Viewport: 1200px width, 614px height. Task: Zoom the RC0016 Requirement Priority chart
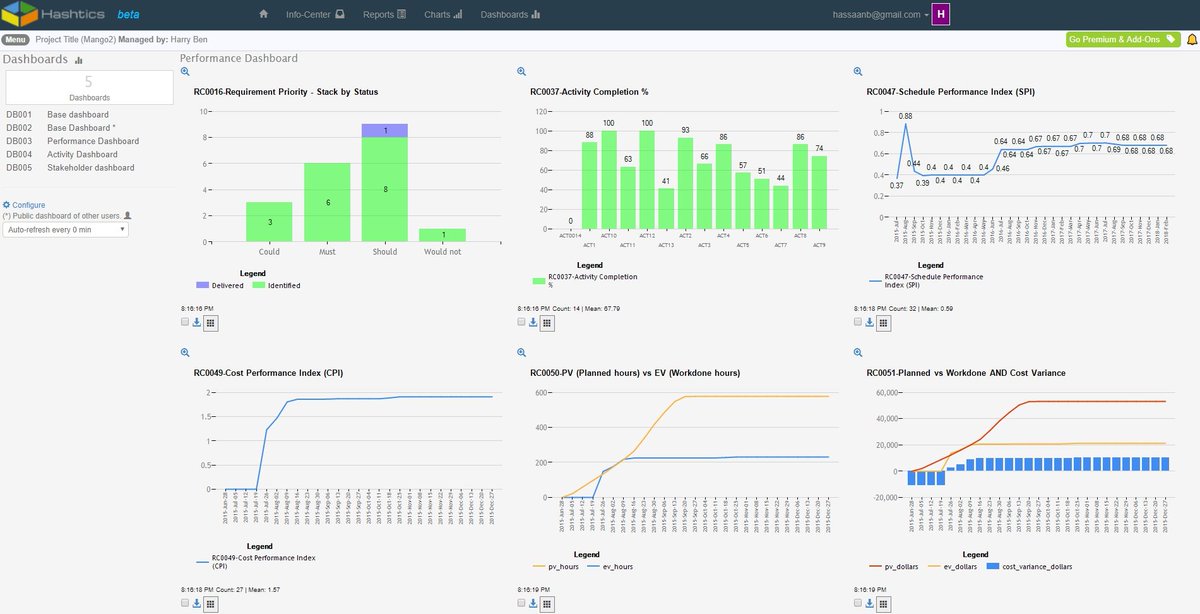(x=185, y=71)
